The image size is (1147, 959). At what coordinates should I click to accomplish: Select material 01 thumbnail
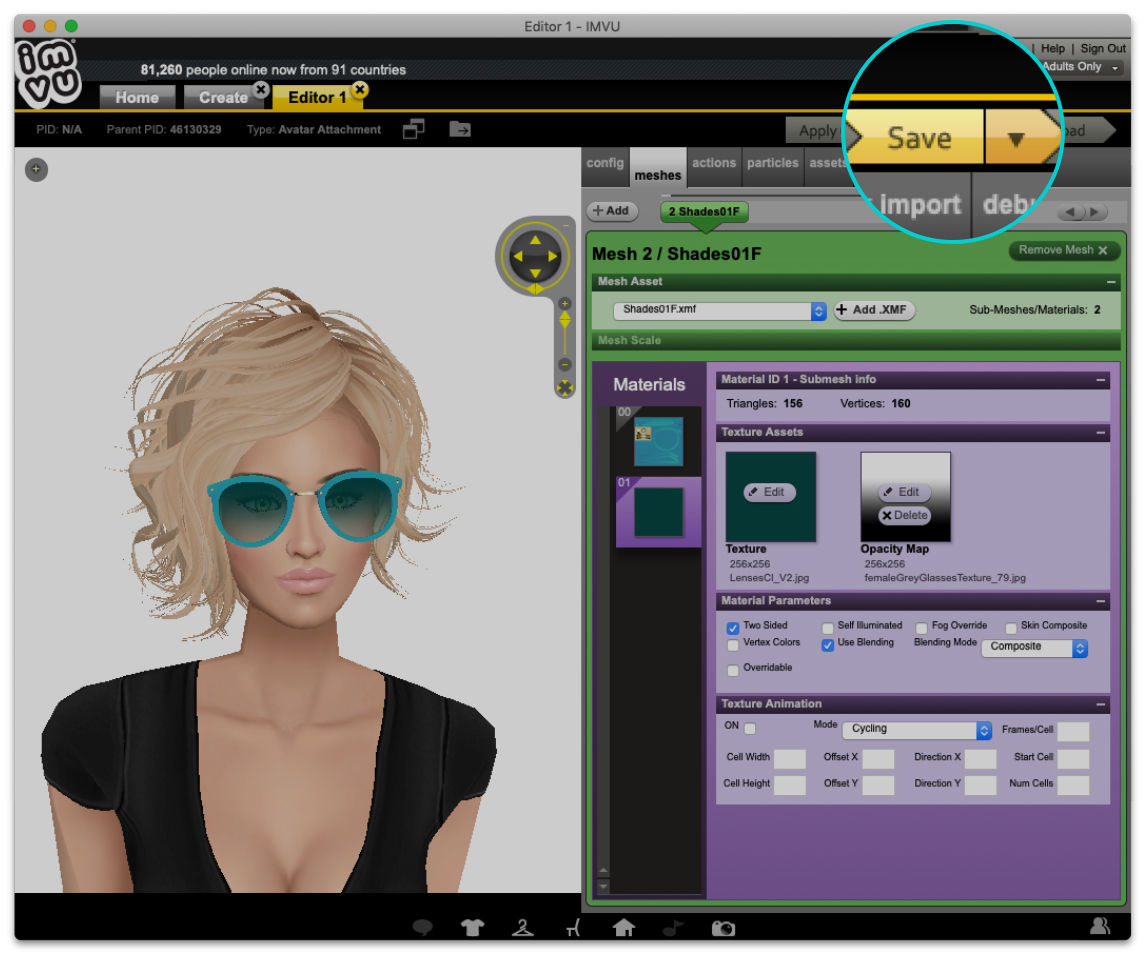point(658,513)
